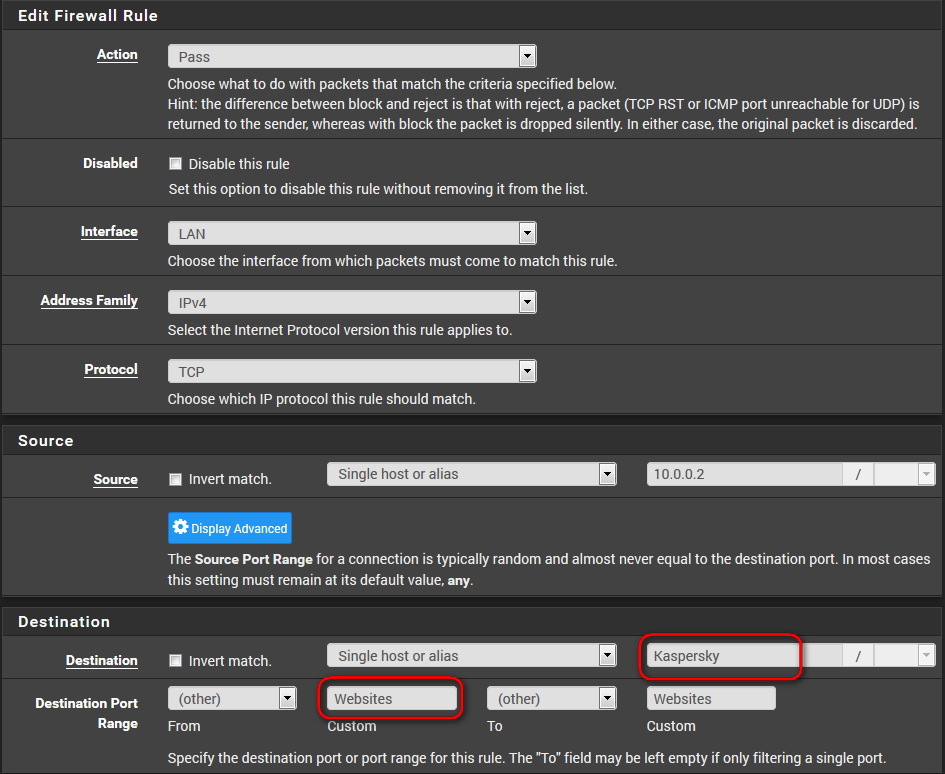Screen dimensions: 945x774
Task: Click the From Custom port field
Action: [x=392, y=698]
